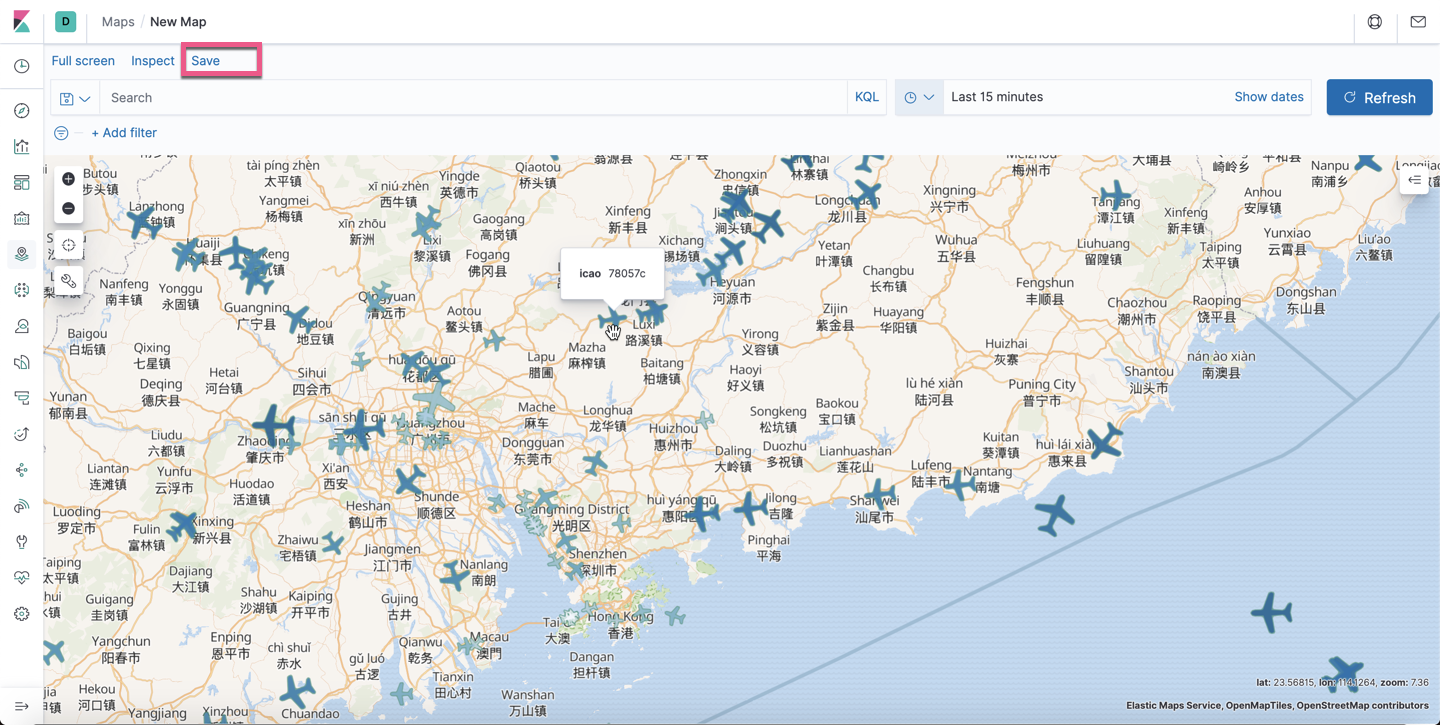Click Full screen
The image size is (1440, 725).
[x=83, y=61]
